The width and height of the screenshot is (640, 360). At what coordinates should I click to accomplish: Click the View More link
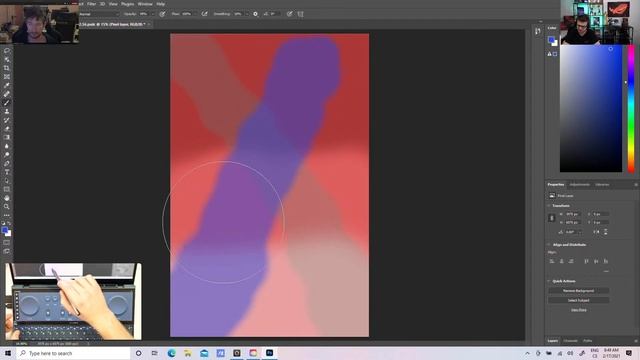[x=578, y=310]
